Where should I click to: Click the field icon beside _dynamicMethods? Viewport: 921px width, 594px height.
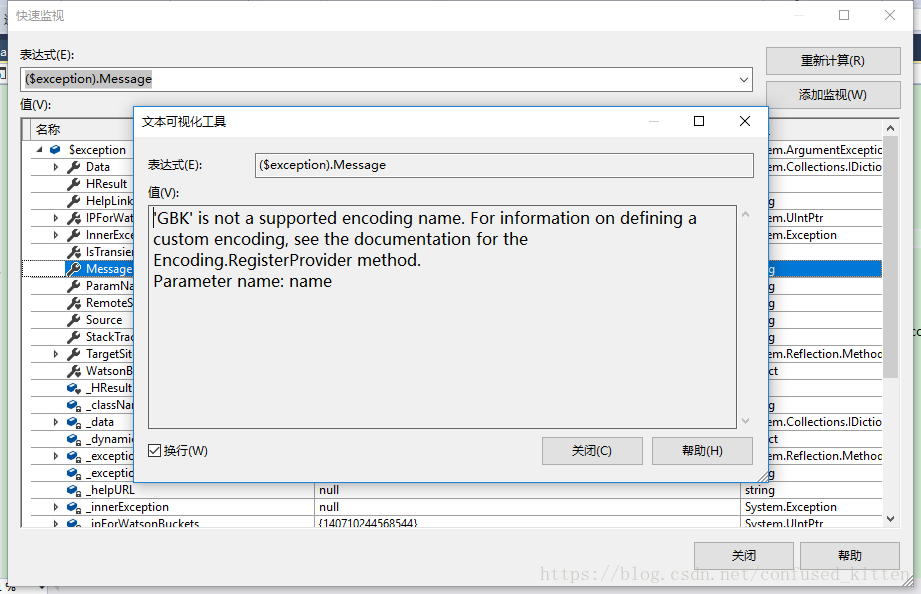tap(73, 439)
